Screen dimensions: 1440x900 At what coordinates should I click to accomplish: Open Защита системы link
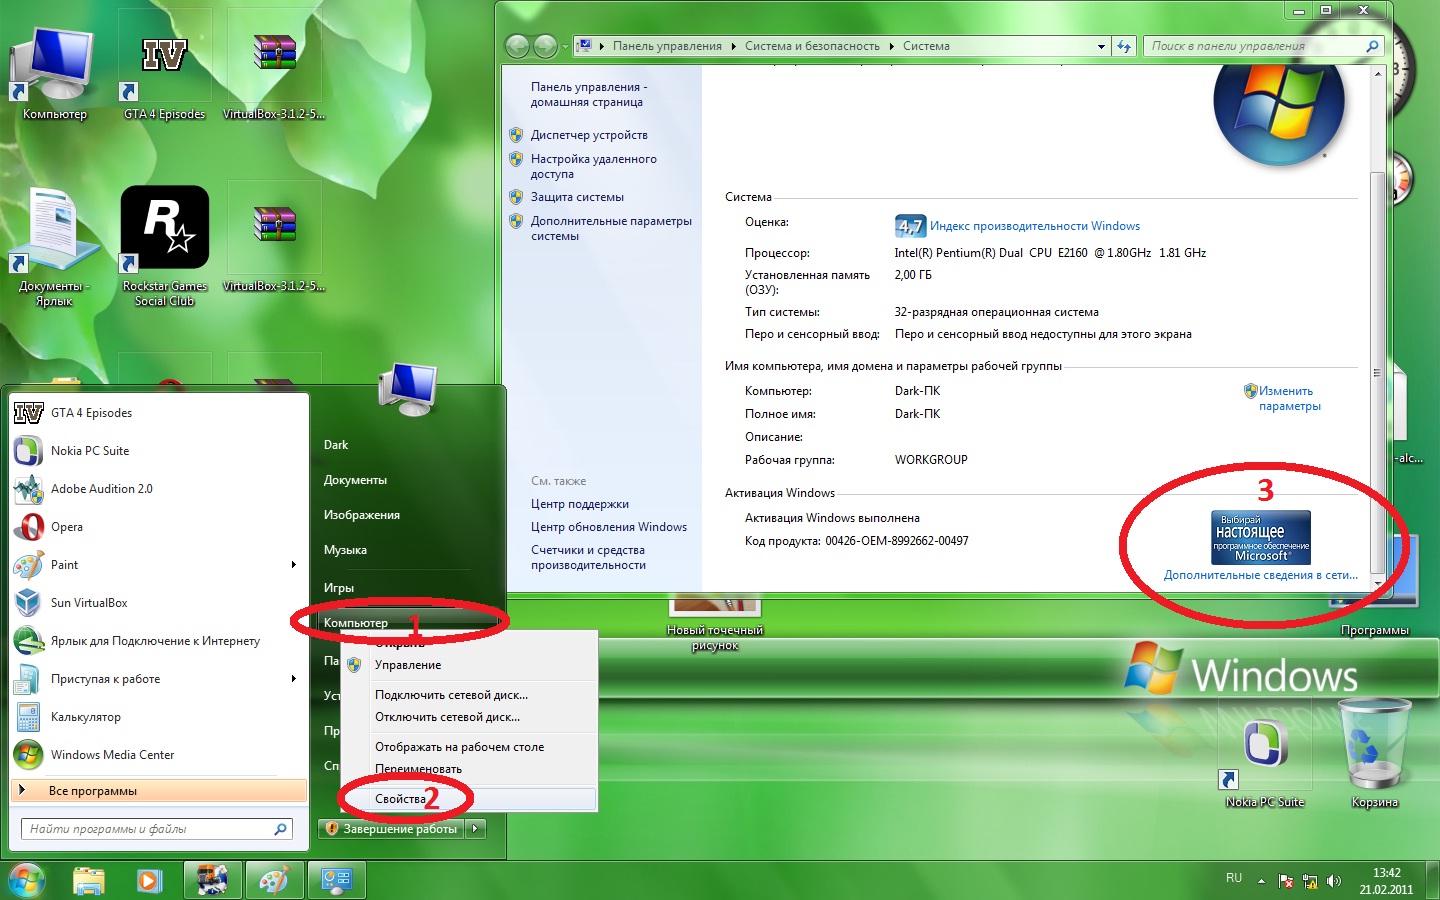pyautogui.click(x=577, y=197)
